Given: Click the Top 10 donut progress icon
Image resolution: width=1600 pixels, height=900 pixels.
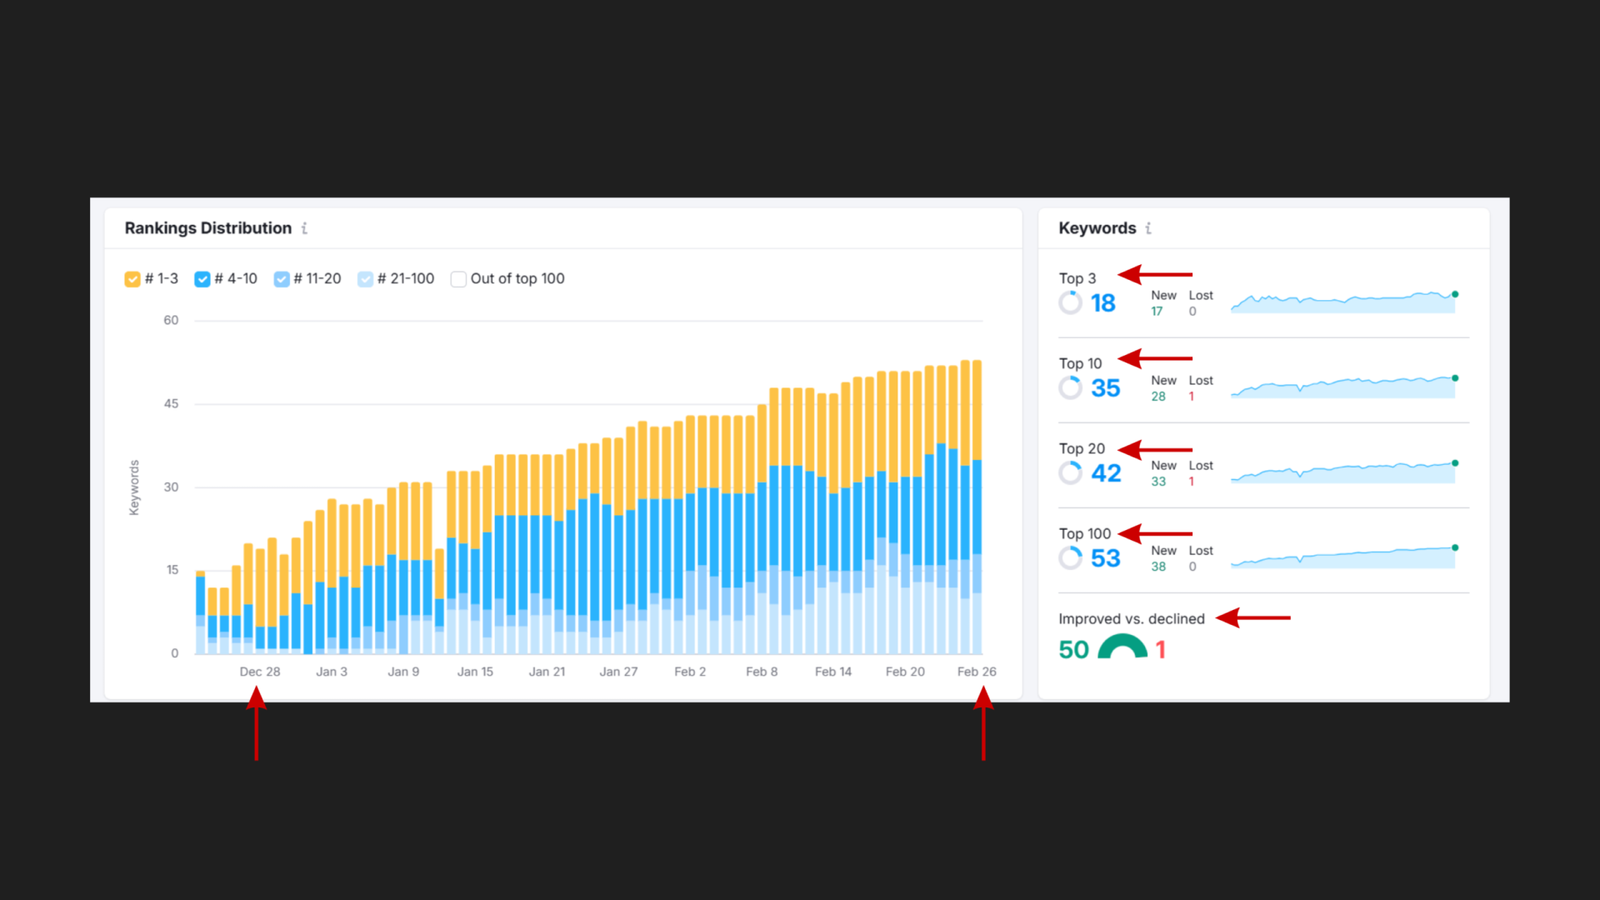Looking at the screenshot, I should coord(1069,387).
